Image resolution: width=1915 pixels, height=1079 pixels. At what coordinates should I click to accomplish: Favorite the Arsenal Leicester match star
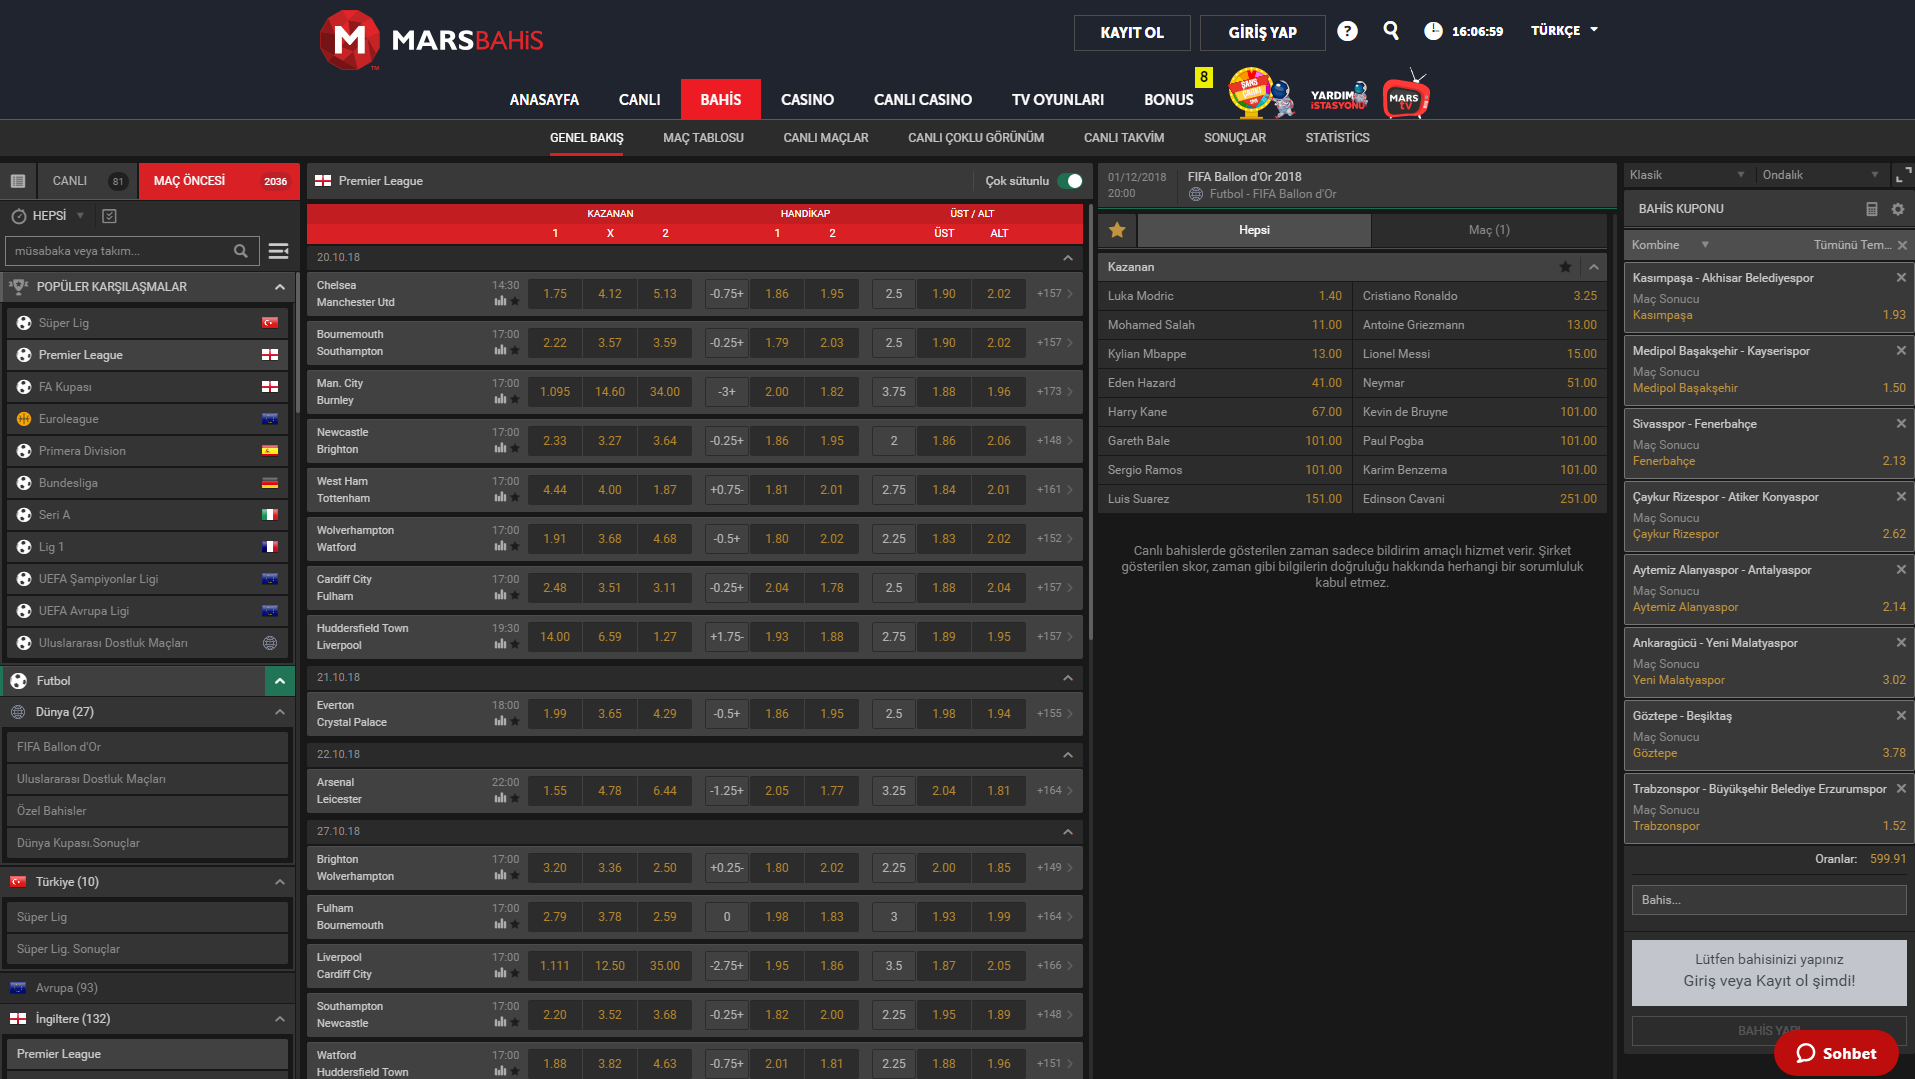pos(515,798)
